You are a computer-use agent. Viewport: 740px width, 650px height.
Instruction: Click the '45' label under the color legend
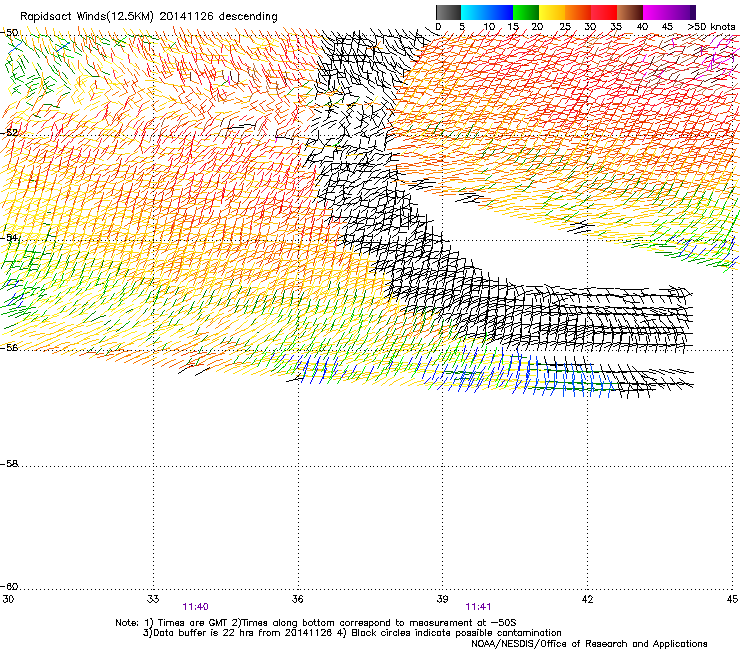click(667, 27)
